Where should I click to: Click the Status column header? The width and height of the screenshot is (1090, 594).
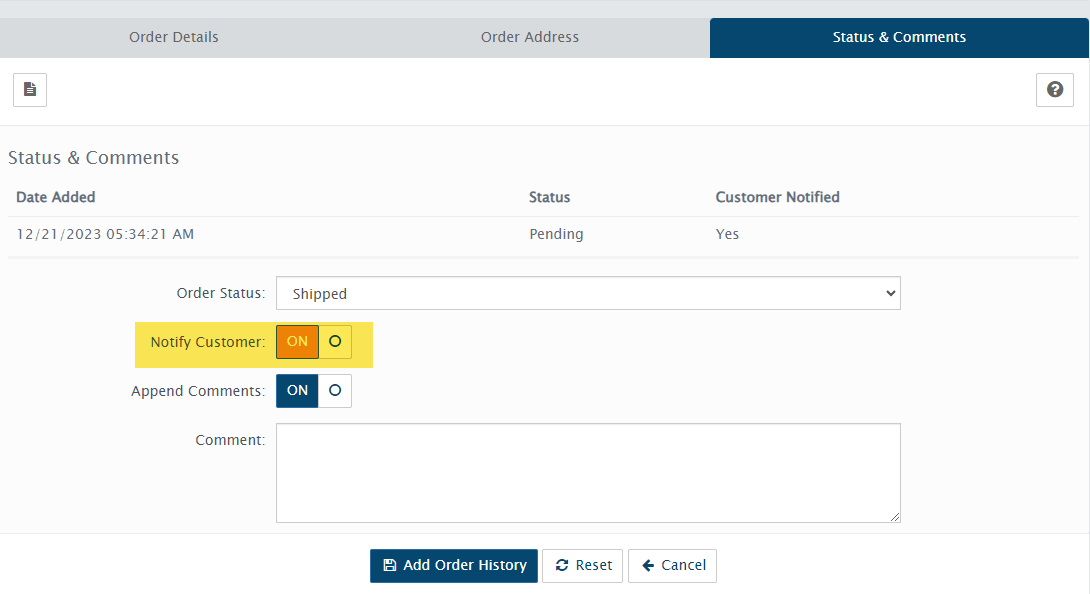[x=549, y=197]
